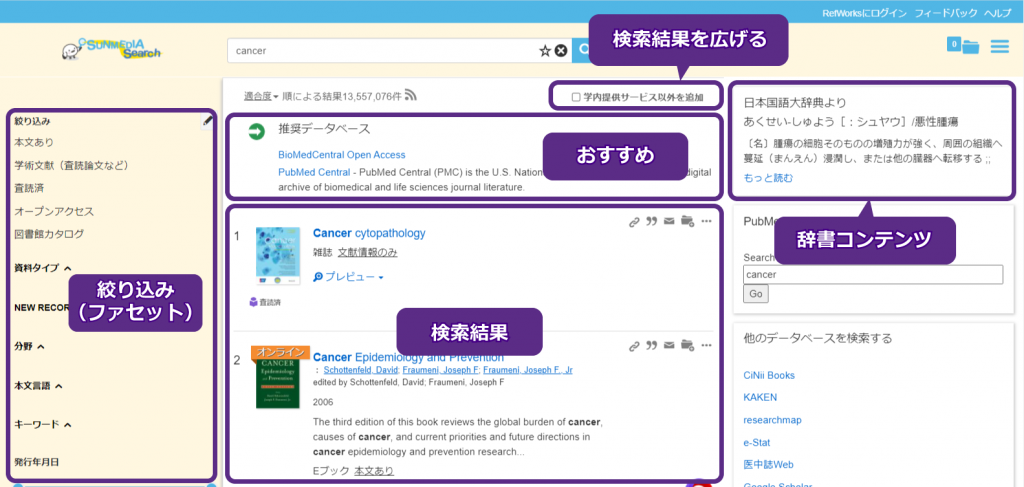Click the Go button in PubMed widget

[x=756, y=294]
